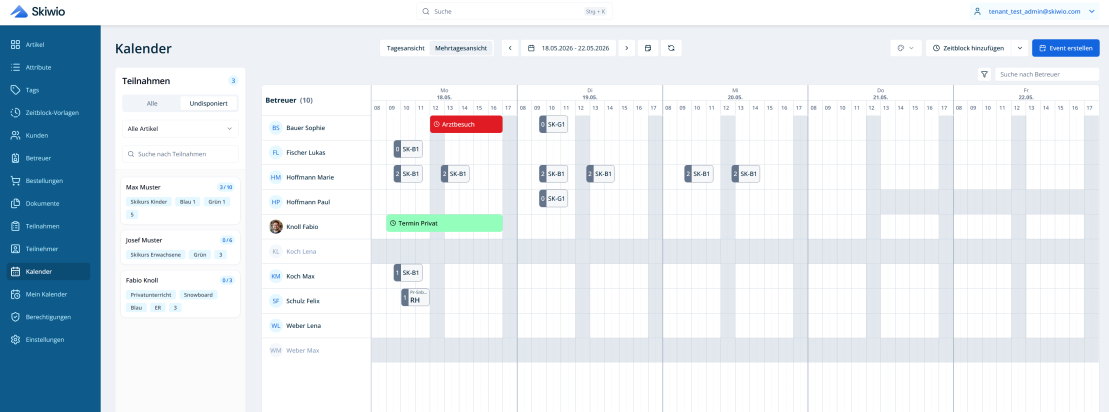Click the 3/10 count on Max Muster
The height and width of the screenshot is (412, 1109).
(226, 187)
